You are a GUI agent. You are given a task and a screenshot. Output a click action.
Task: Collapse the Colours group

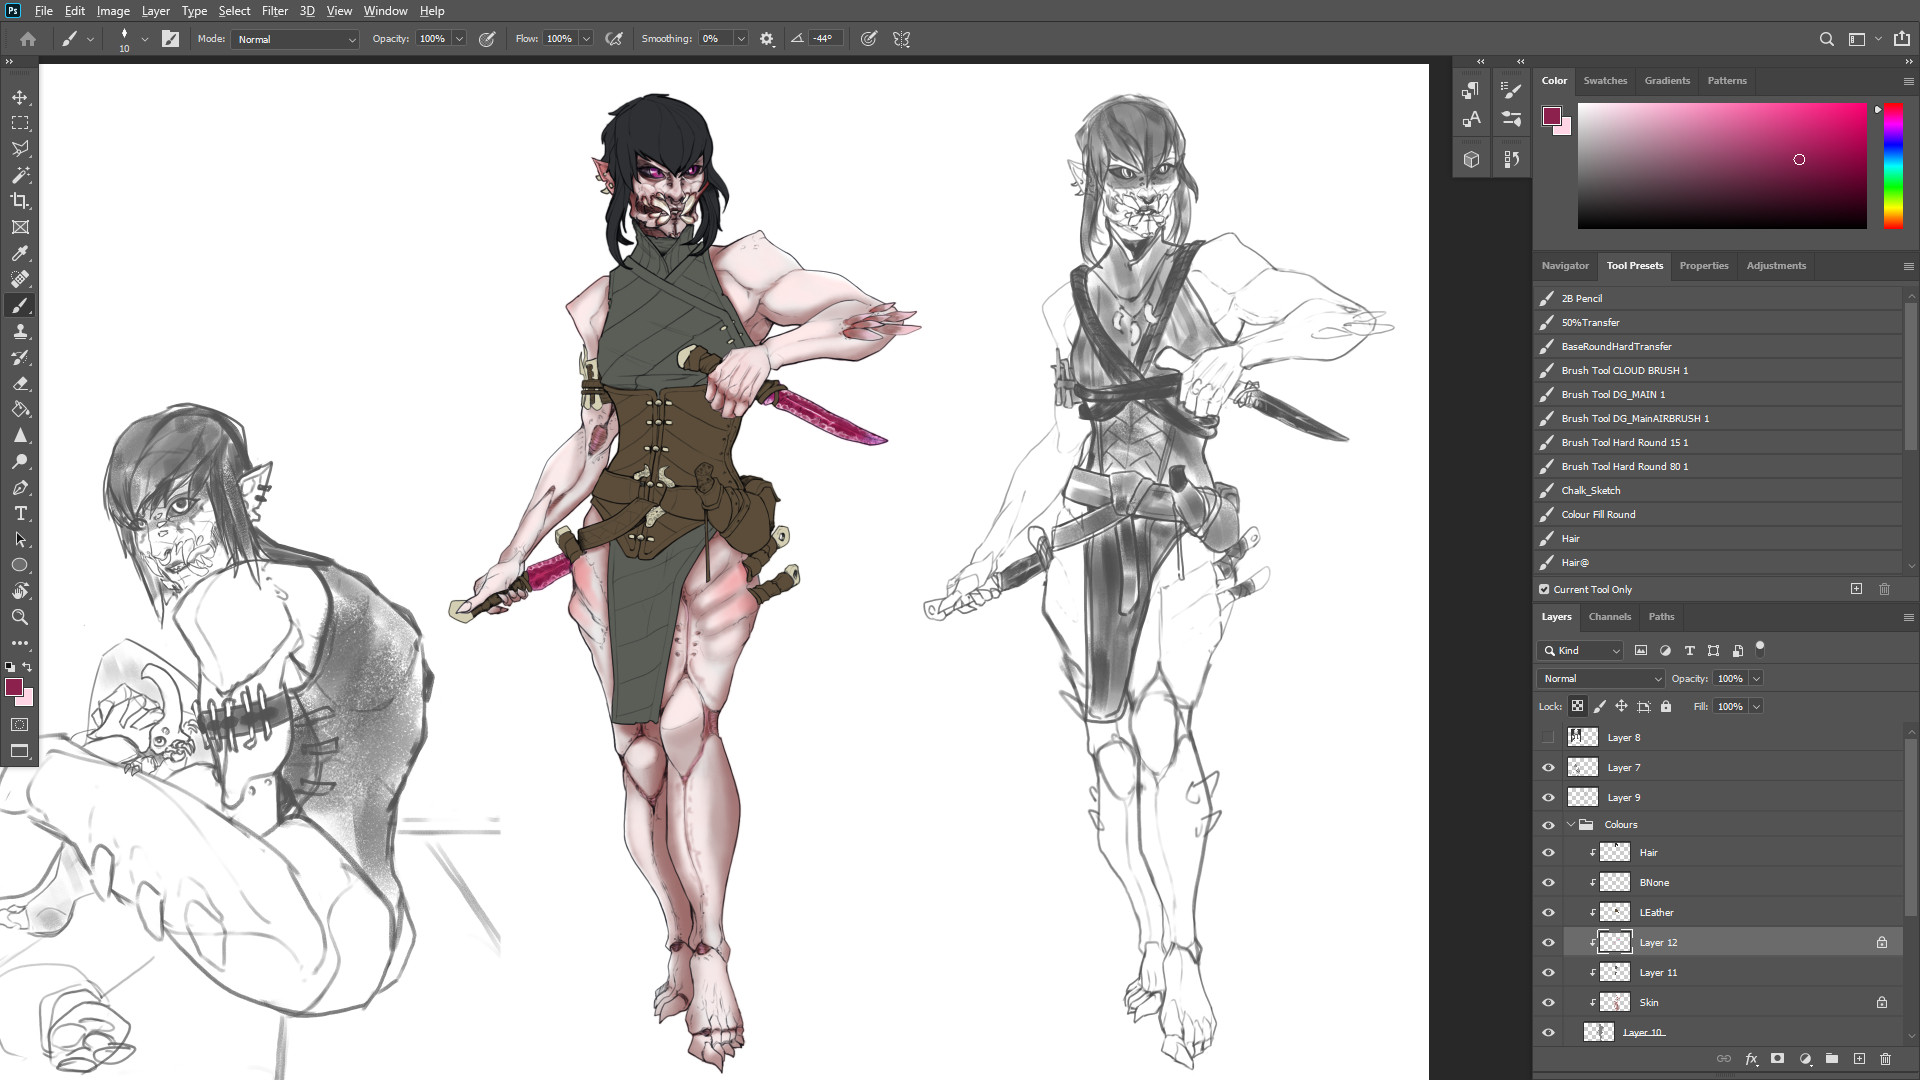pos(1570,825)
